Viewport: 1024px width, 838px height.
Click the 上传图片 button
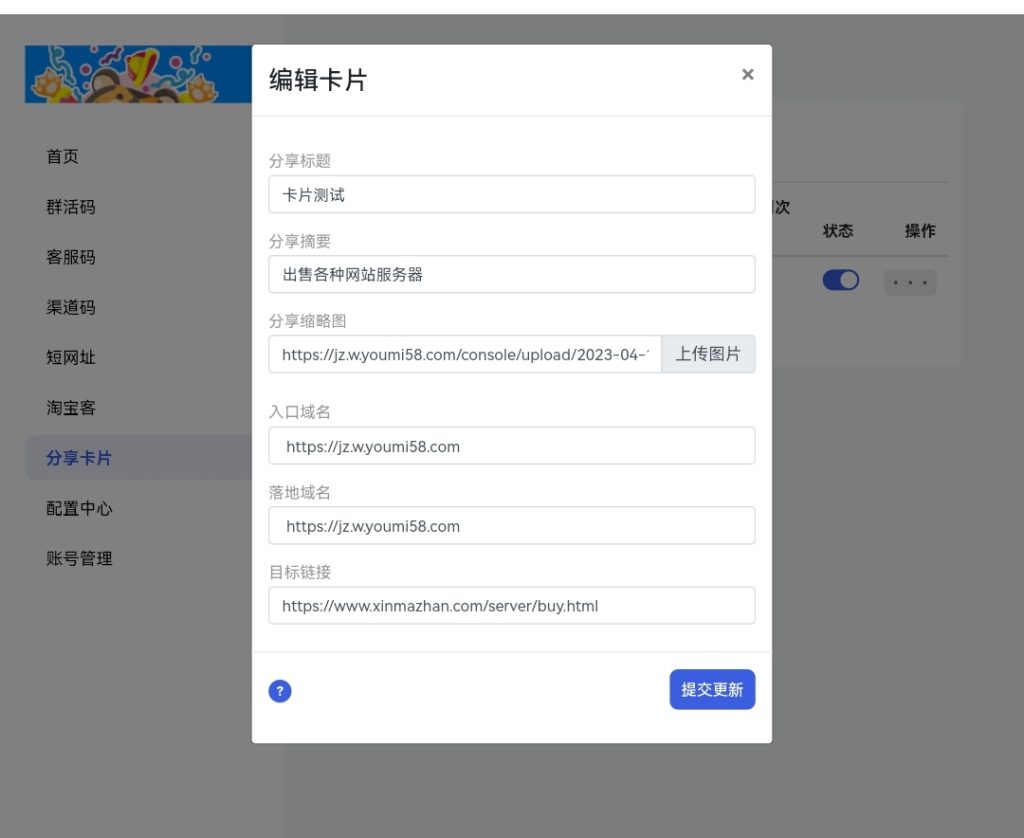[708, 354]
